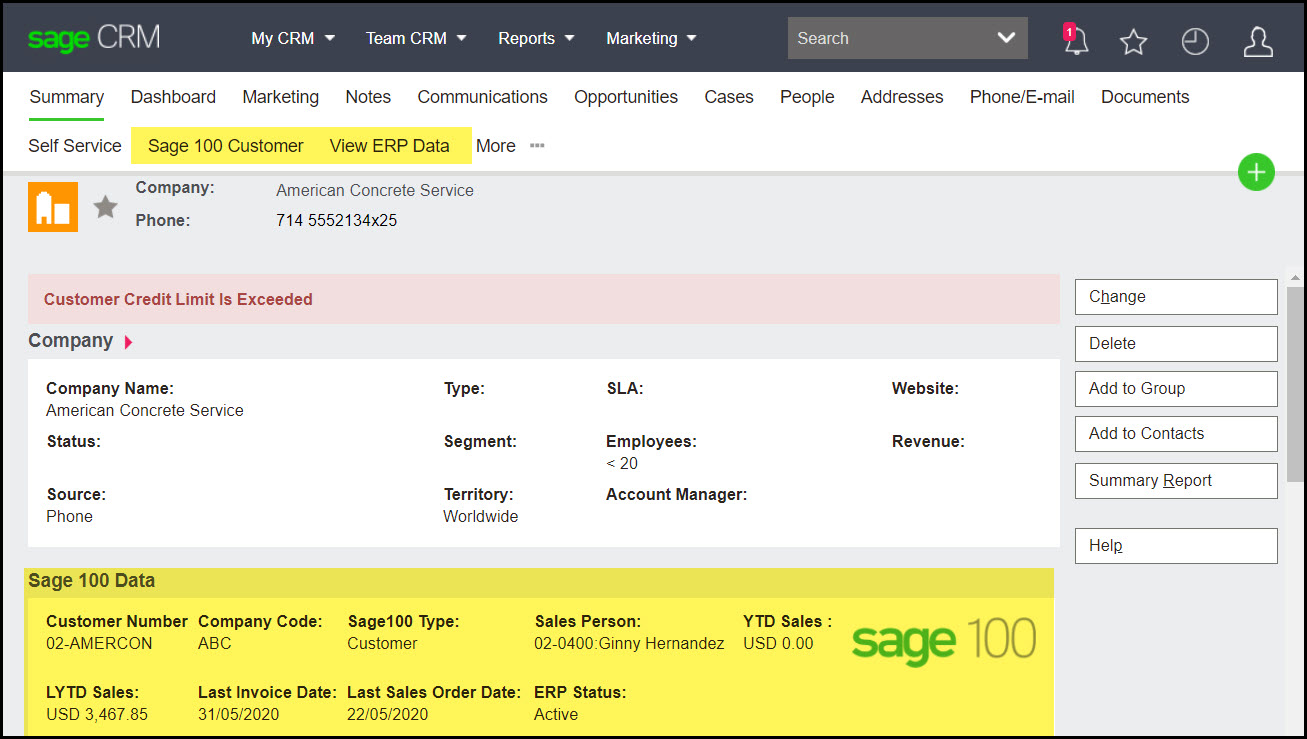Star the American Concrete Service company

[x=105, y=206]
